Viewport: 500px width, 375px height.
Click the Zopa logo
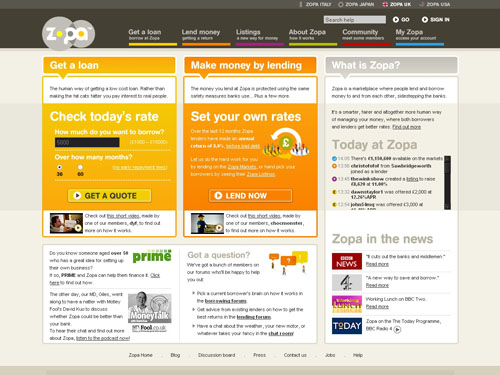[68, 33]
